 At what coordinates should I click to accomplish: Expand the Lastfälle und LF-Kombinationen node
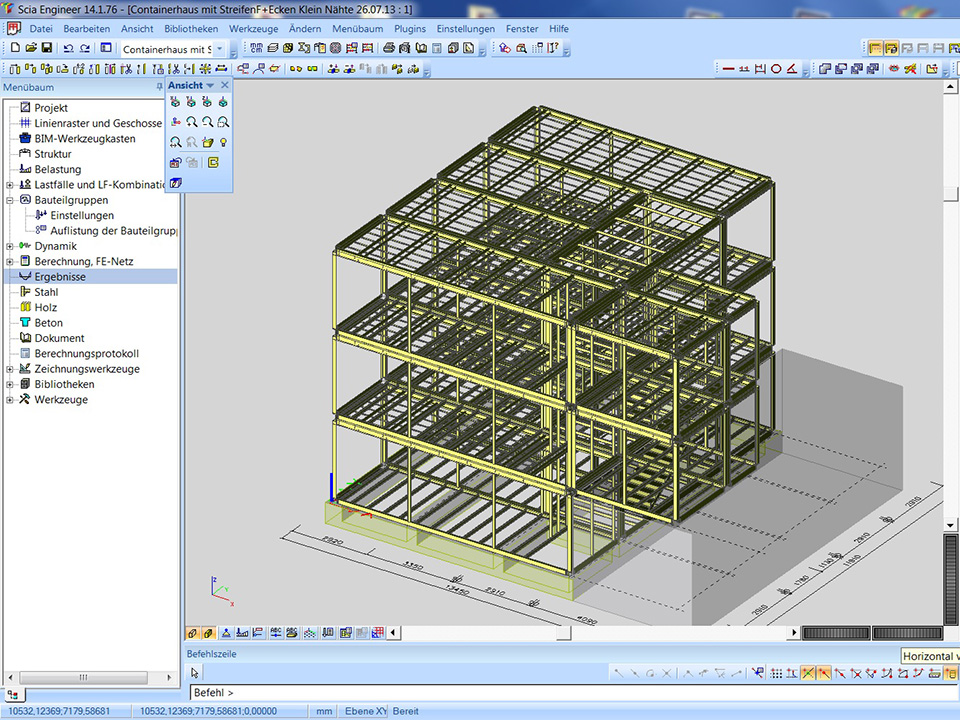click(x=10, y=185)
